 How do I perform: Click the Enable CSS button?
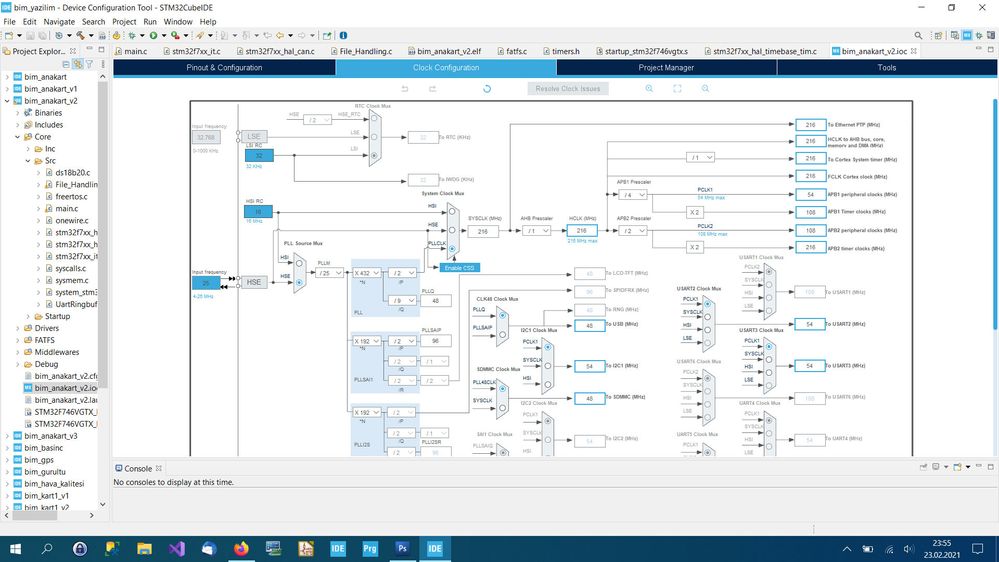pyautogui.click(x=459, y=268)
